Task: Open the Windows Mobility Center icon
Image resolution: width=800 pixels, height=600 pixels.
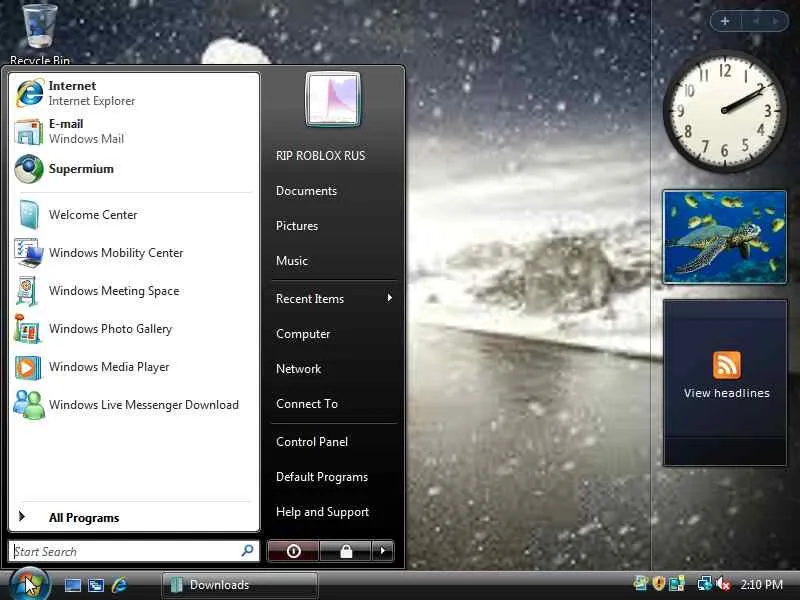Action: [x=29, y=253]
